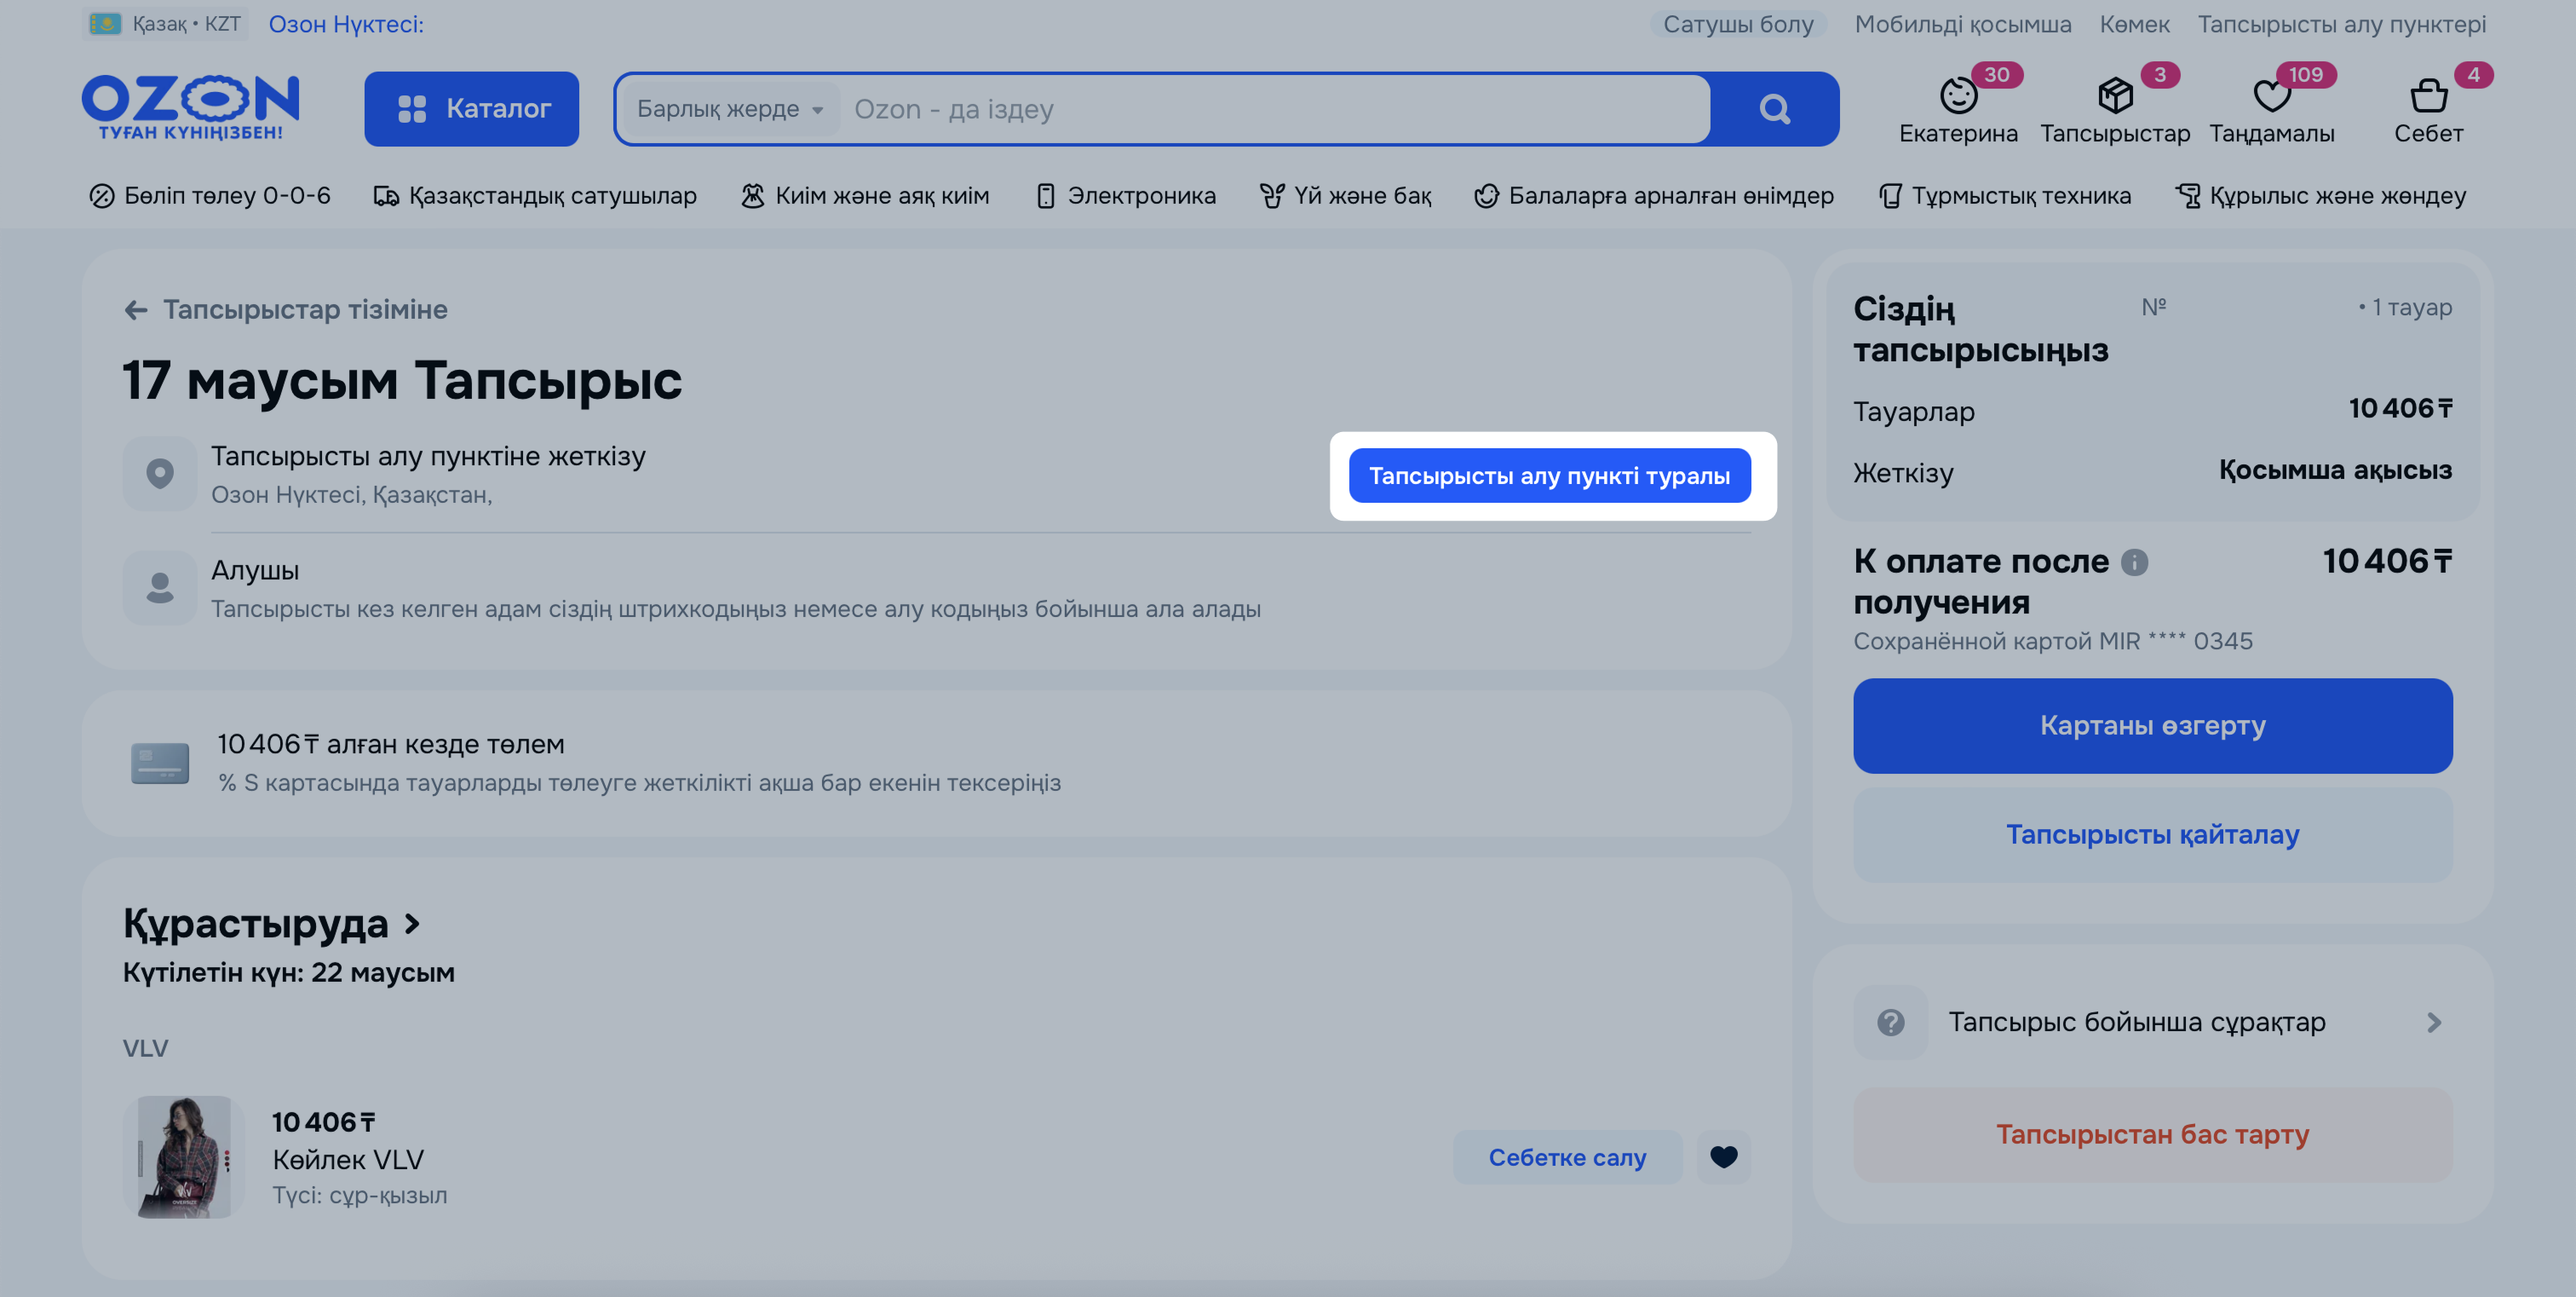The image size is (2576, 1297).
Task: Open Тапсырысты алу пунктері link
Action: (x=2341, y=24)
